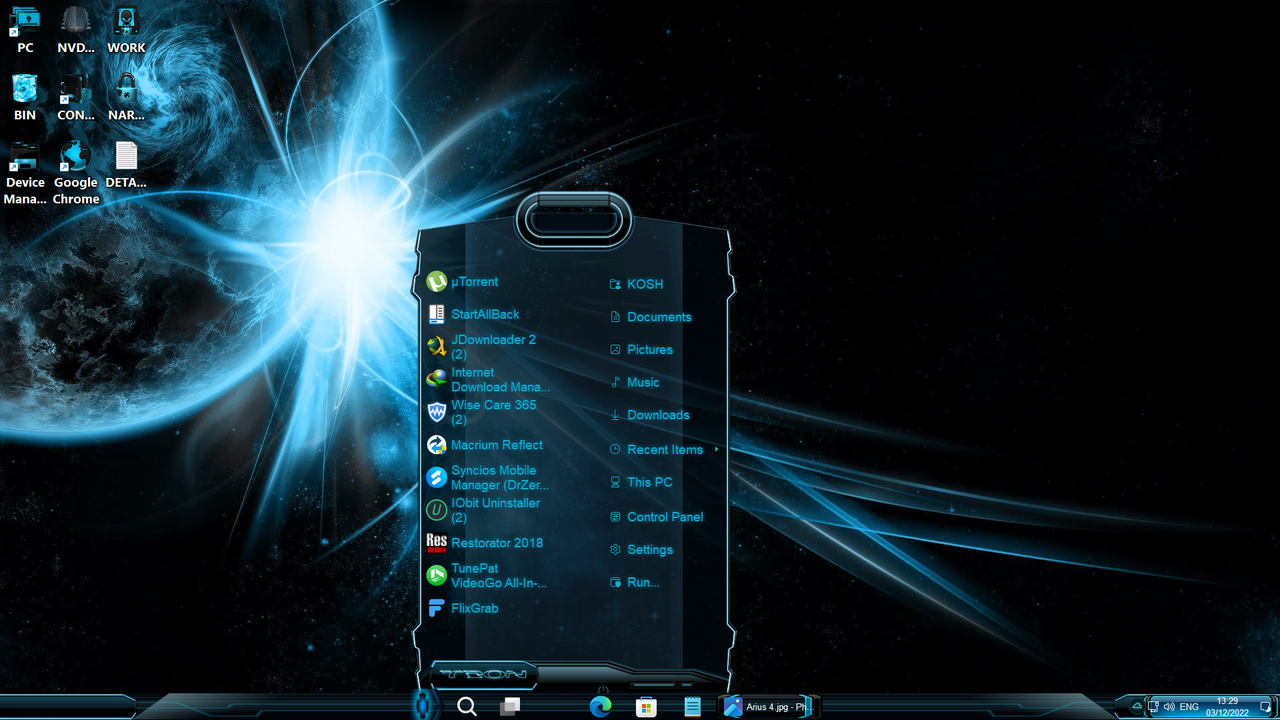
Task: Launch Syncios Mobile Manager entry
Action: (486, 477)
